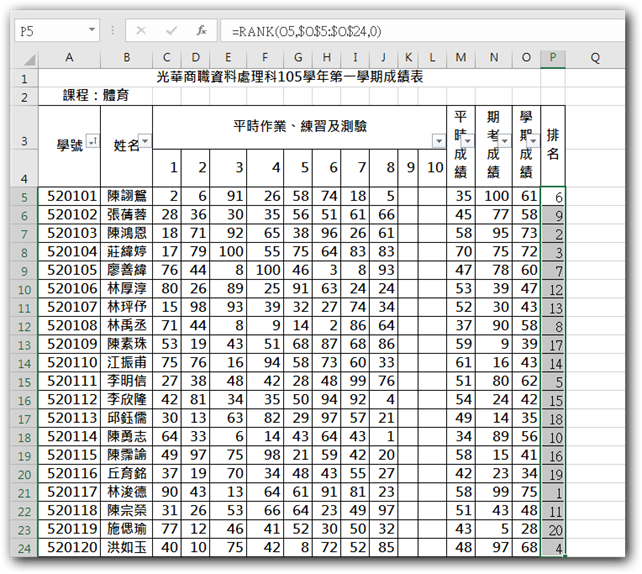Select column Q header
The height and width of the screenshot is (574, 642).
(595, 58)
